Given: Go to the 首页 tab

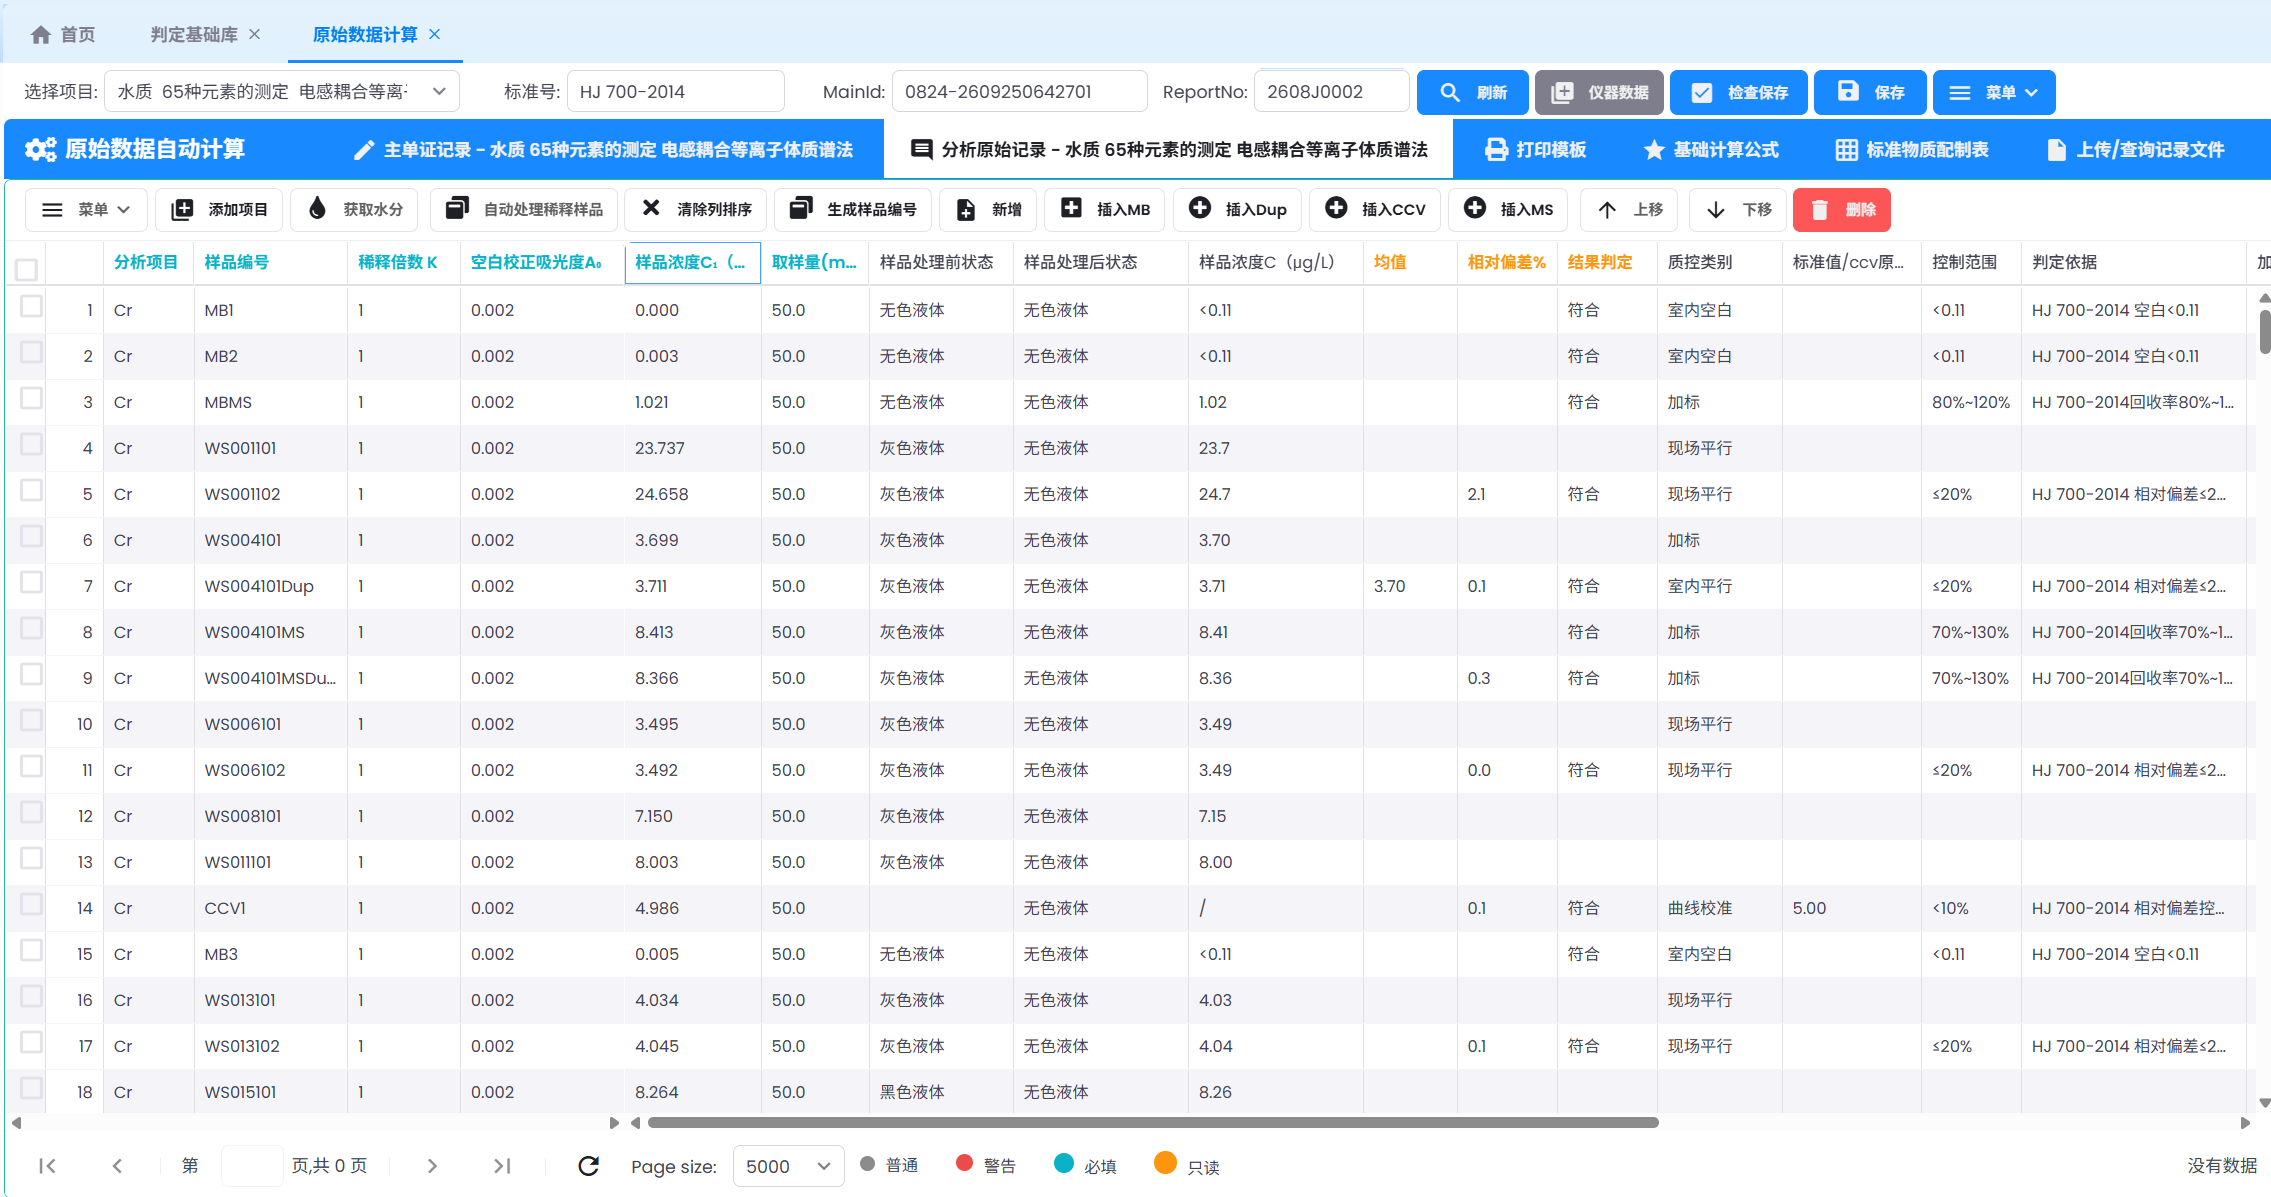Looking at the screenshot, I should coord(64,35).
